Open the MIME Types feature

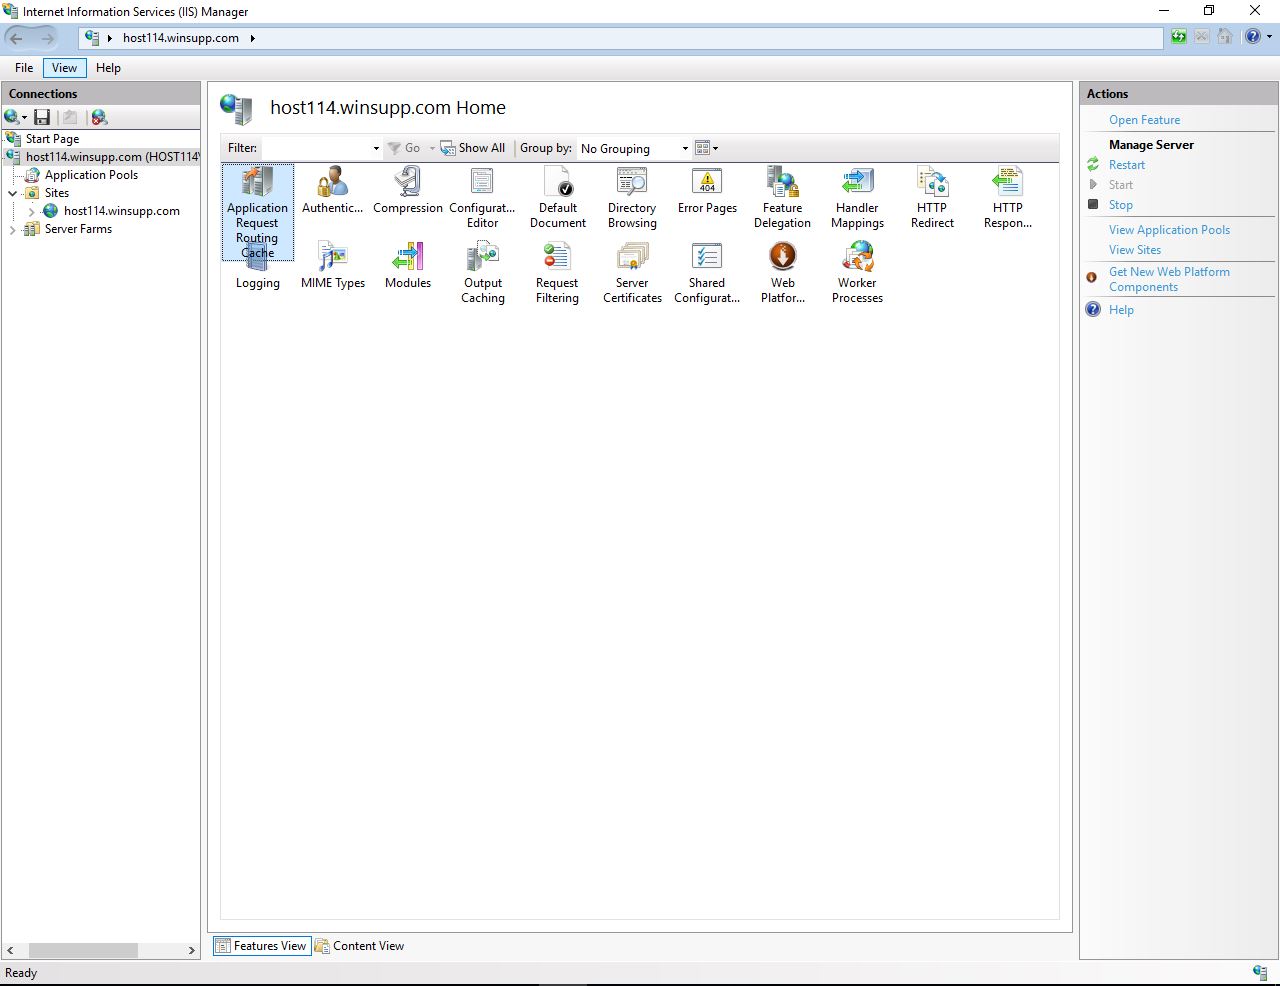(x=333, y=266)
